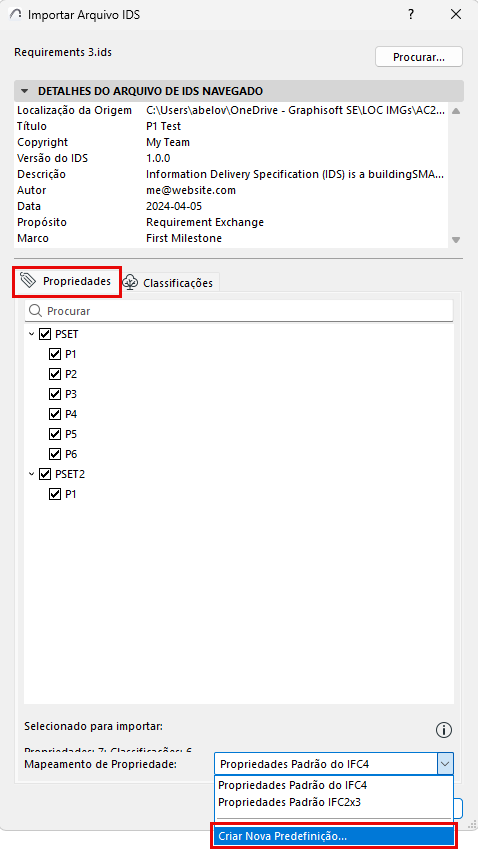The width and height of the screenshot is (478, 853).
Task: Uncheck P6 under PSET
Action: [55, 454]
